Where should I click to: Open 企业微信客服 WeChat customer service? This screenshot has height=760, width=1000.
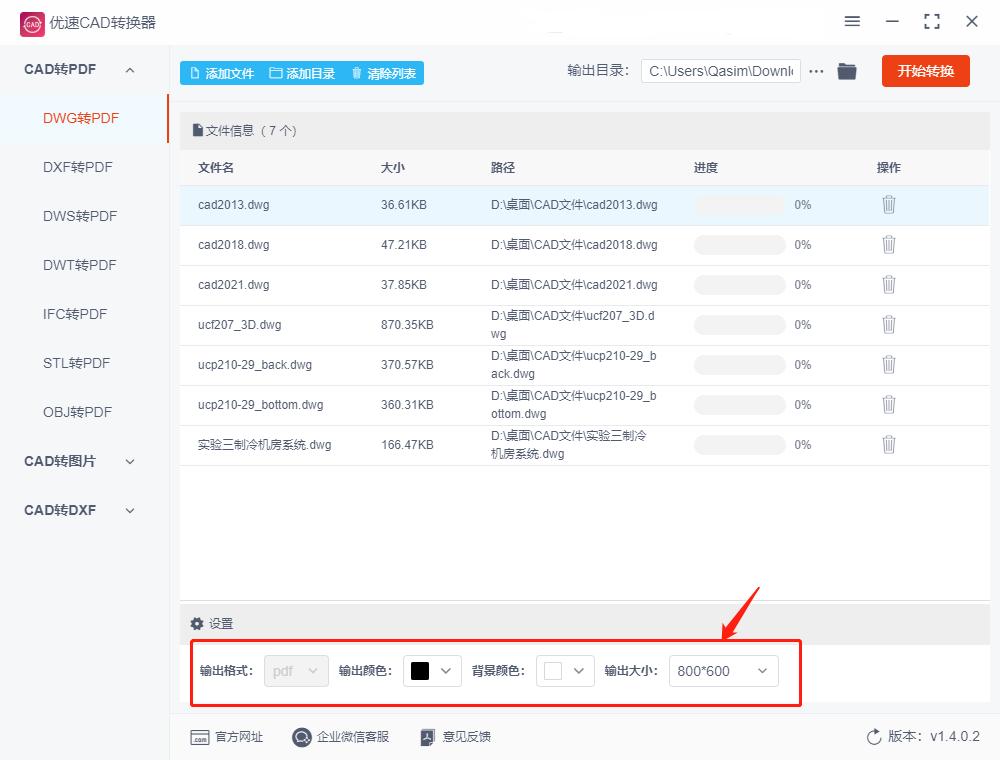point(301,737)
